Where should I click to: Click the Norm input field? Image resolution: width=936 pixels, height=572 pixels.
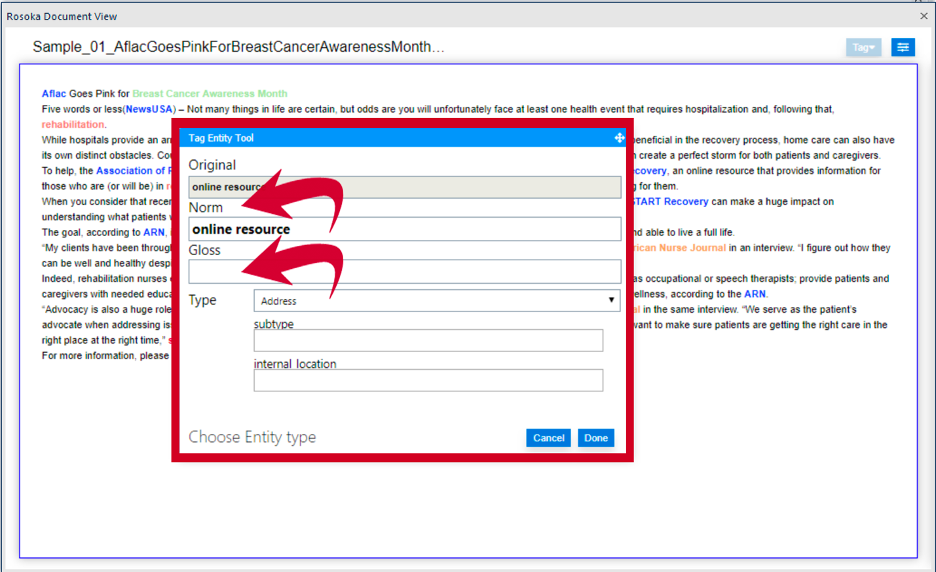405,229
